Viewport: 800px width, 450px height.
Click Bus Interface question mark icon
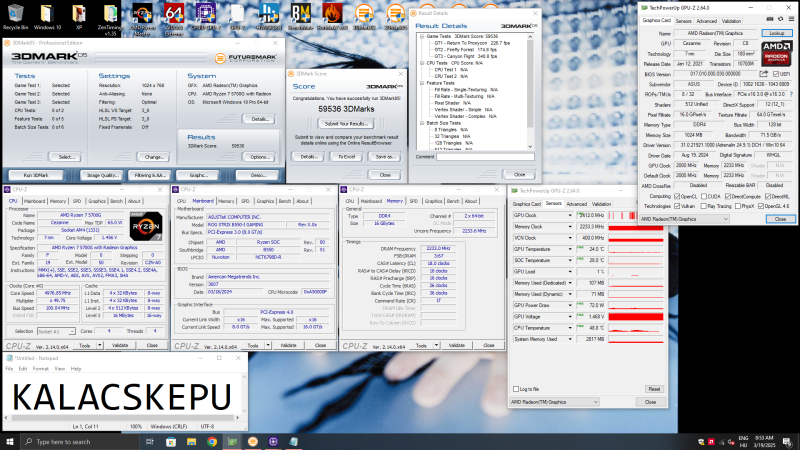pos(791,94)
